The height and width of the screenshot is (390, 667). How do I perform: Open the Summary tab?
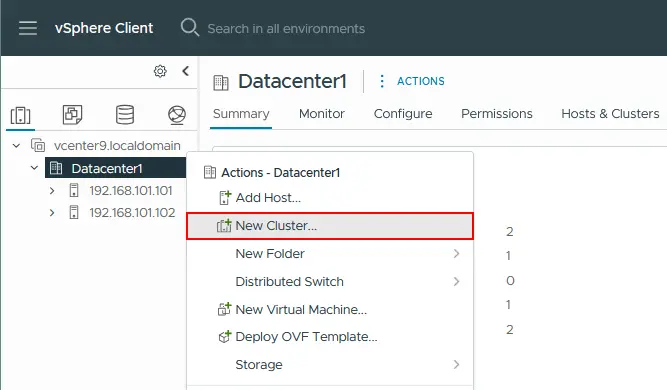(241, 114)
